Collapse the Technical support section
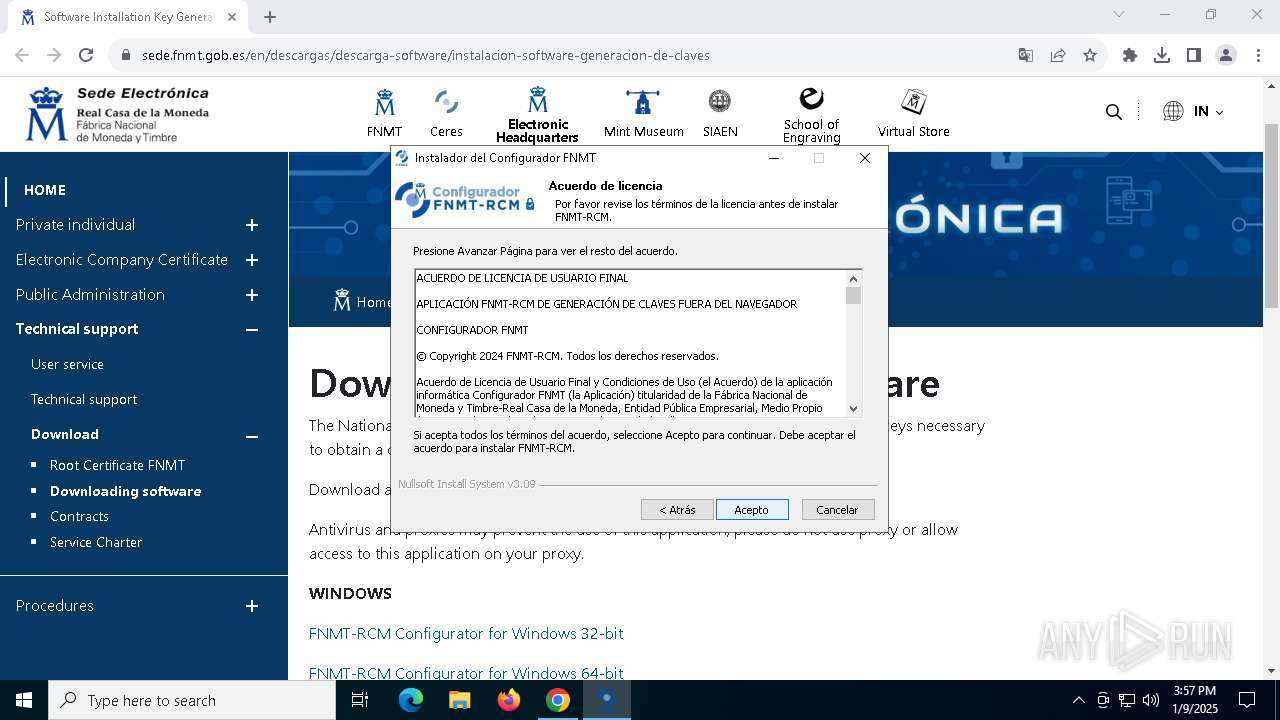Screen dimensions: 1280x720 point(252,329)
